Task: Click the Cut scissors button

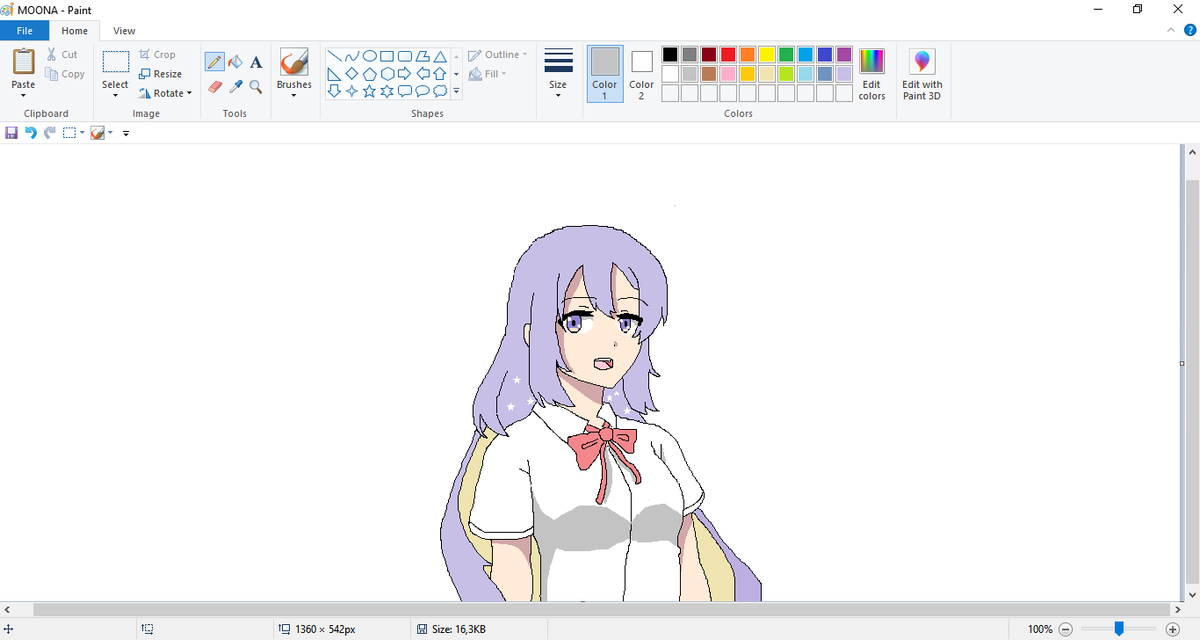Action: point(62,55)
